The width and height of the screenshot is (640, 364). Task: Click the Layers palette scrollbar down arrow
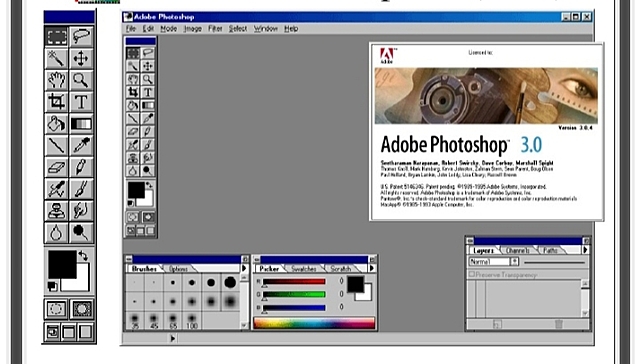585,313
